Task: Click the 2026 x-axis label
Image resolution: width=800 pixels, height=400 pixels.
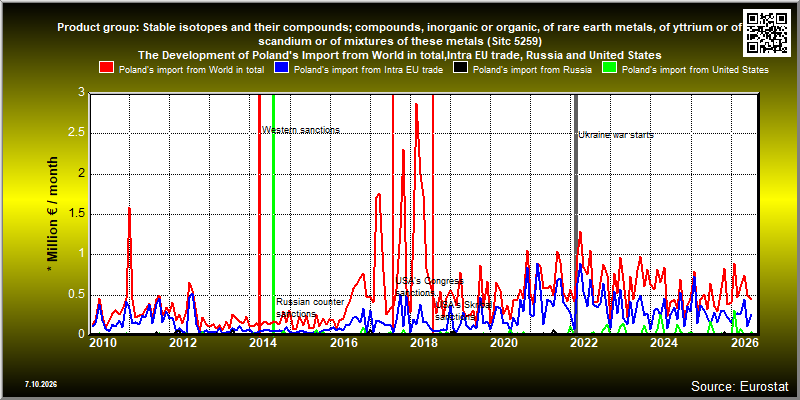Action: (x=743, y=343)
